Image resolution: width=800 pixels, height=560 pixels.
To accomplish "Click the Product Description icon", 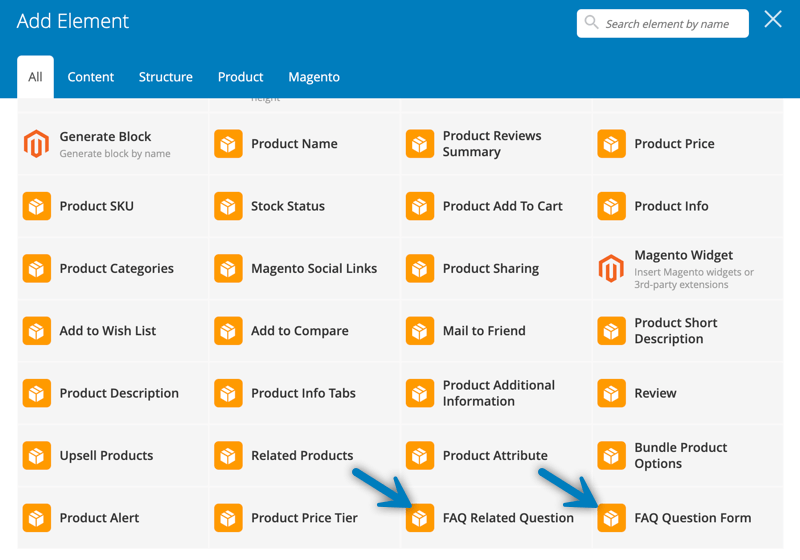I will [36, 393].
